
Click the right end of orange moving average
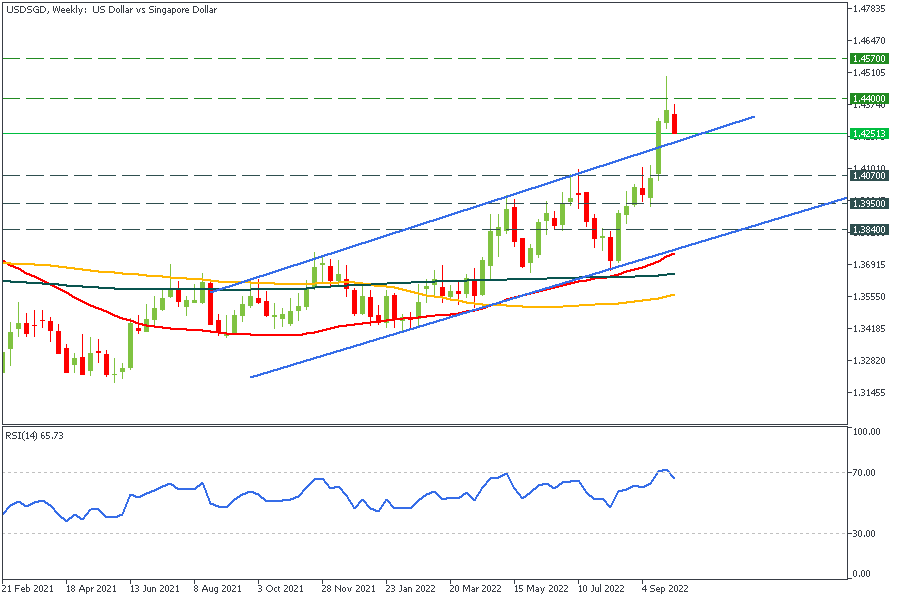[x=674, y=295]
